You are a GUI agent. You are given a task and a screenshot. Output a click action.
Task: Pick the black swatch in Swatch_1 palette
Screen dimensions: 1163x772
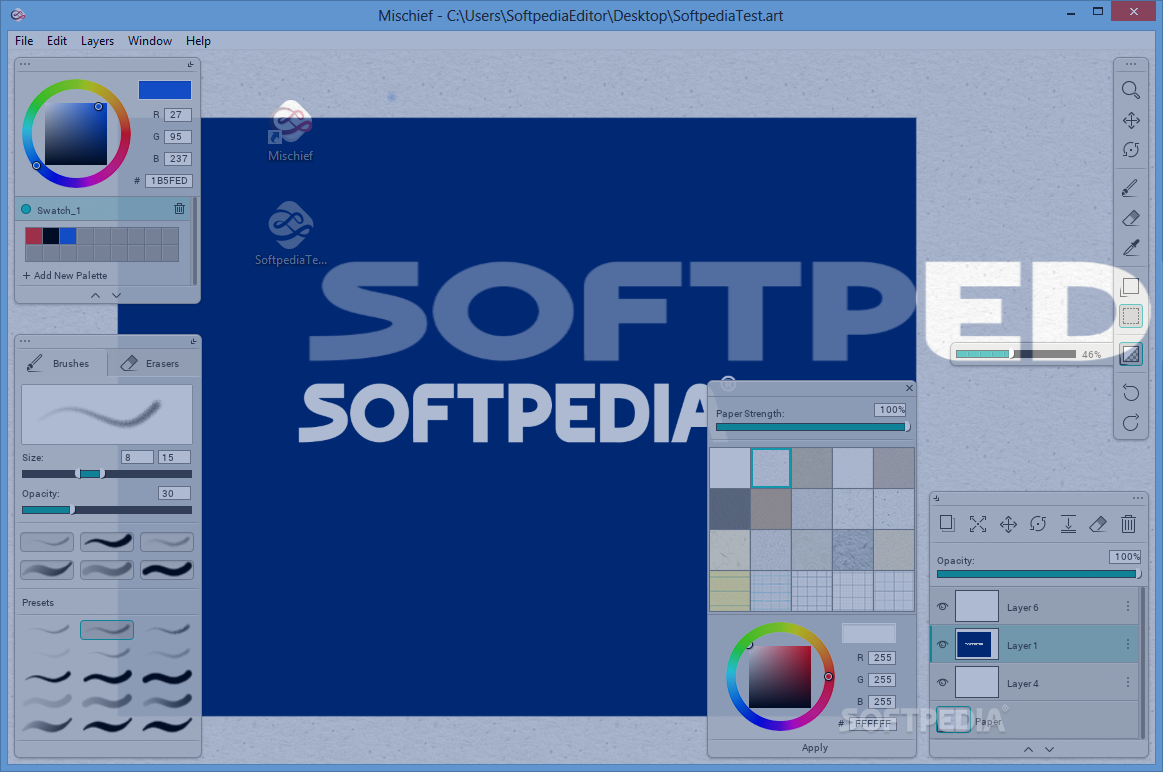pyautogui.click(x=50, y=236)
